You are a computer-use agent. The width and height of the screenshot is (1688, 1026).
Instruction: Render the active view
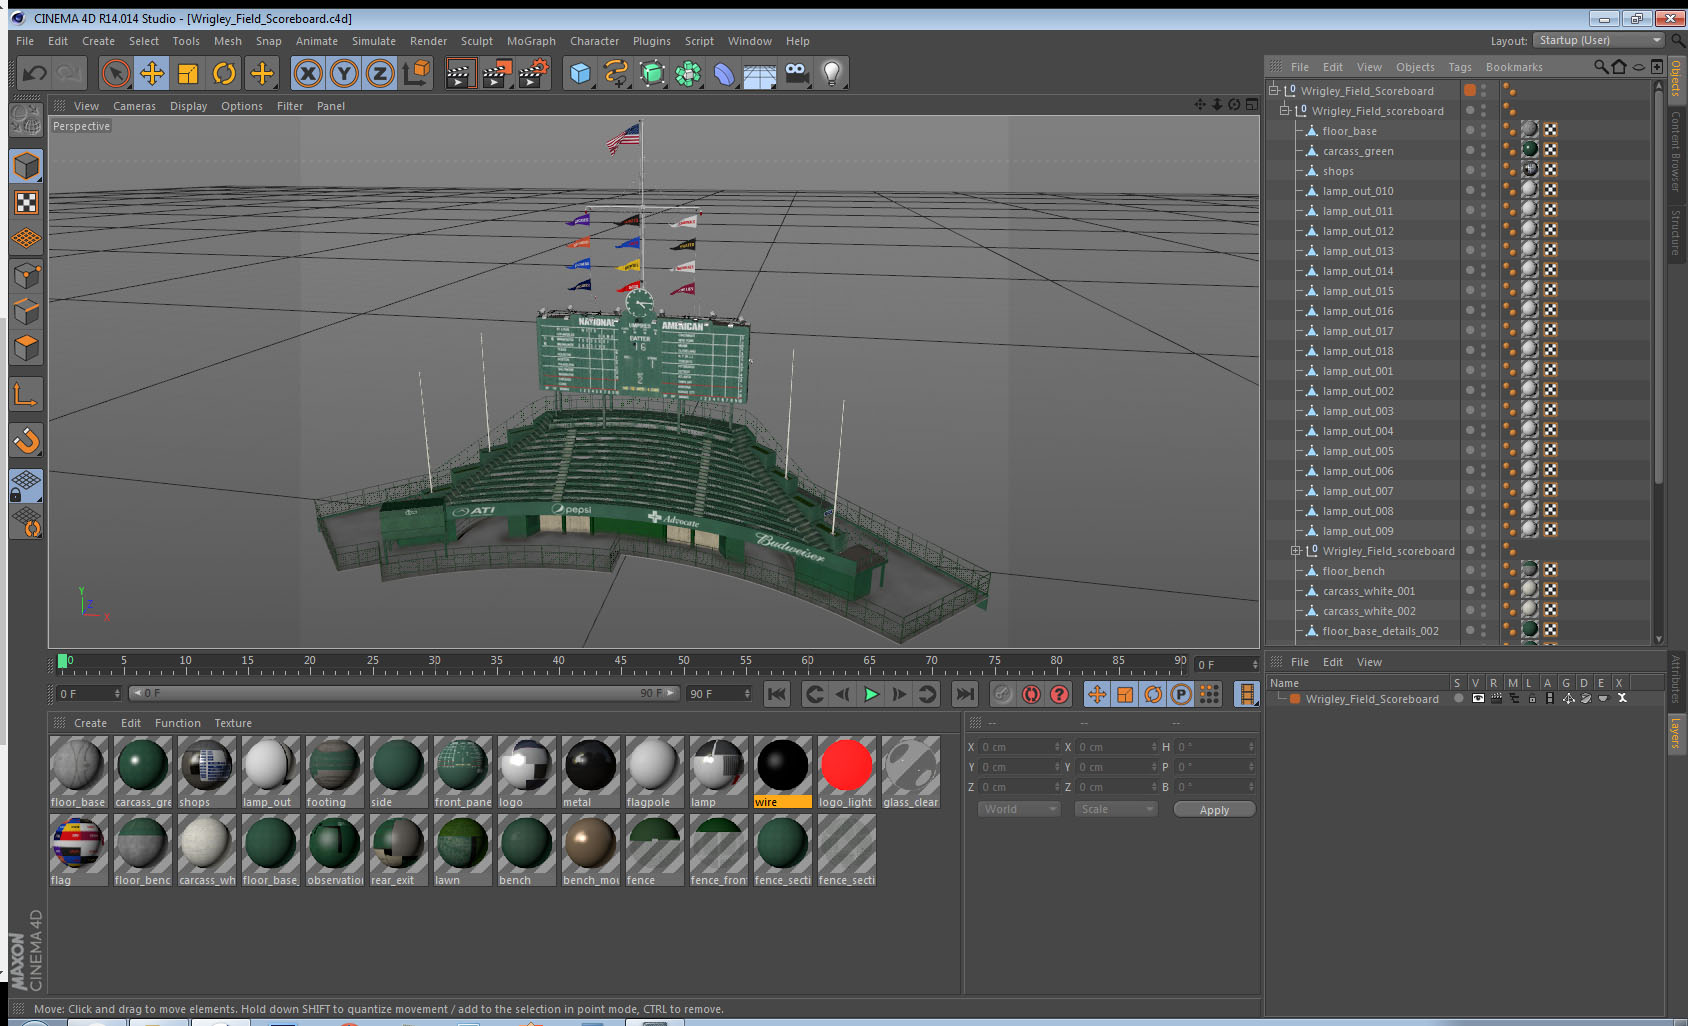460,73
